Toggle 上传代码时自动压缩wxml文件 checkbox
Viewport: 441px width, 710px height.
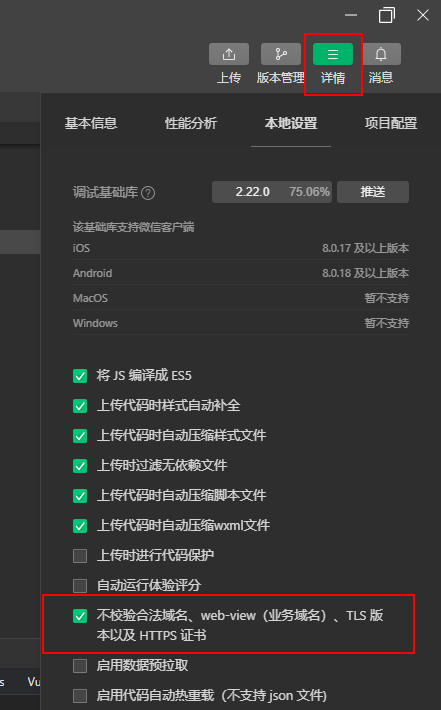pyautogui.click(x=80, y=526)
